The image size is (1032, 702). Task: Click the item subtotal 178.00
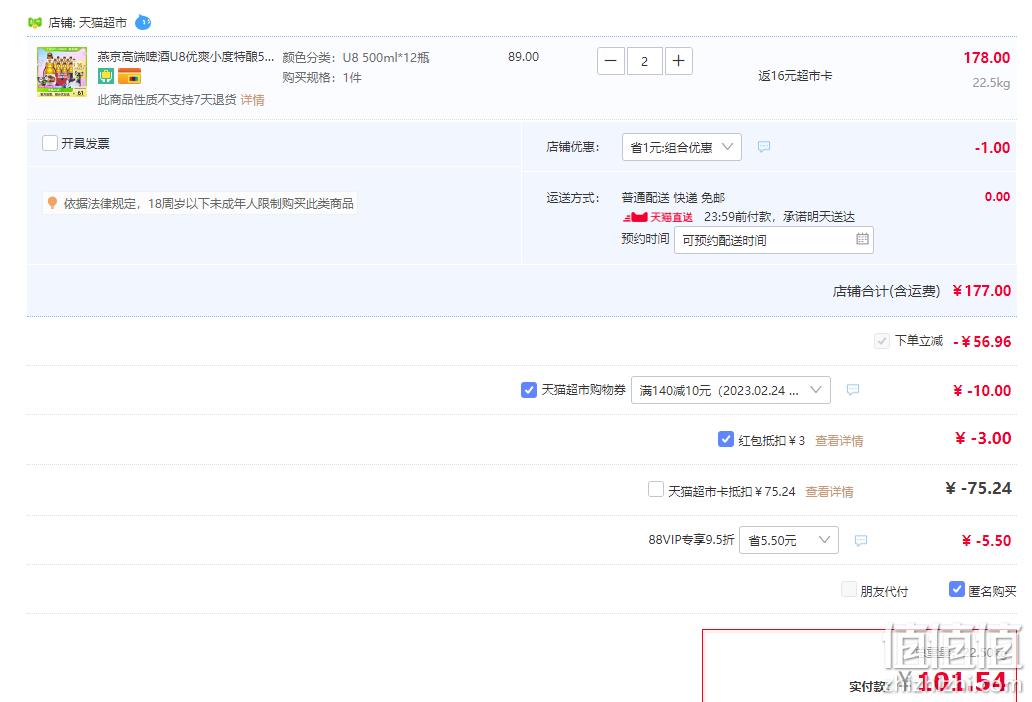coord(987,58)
